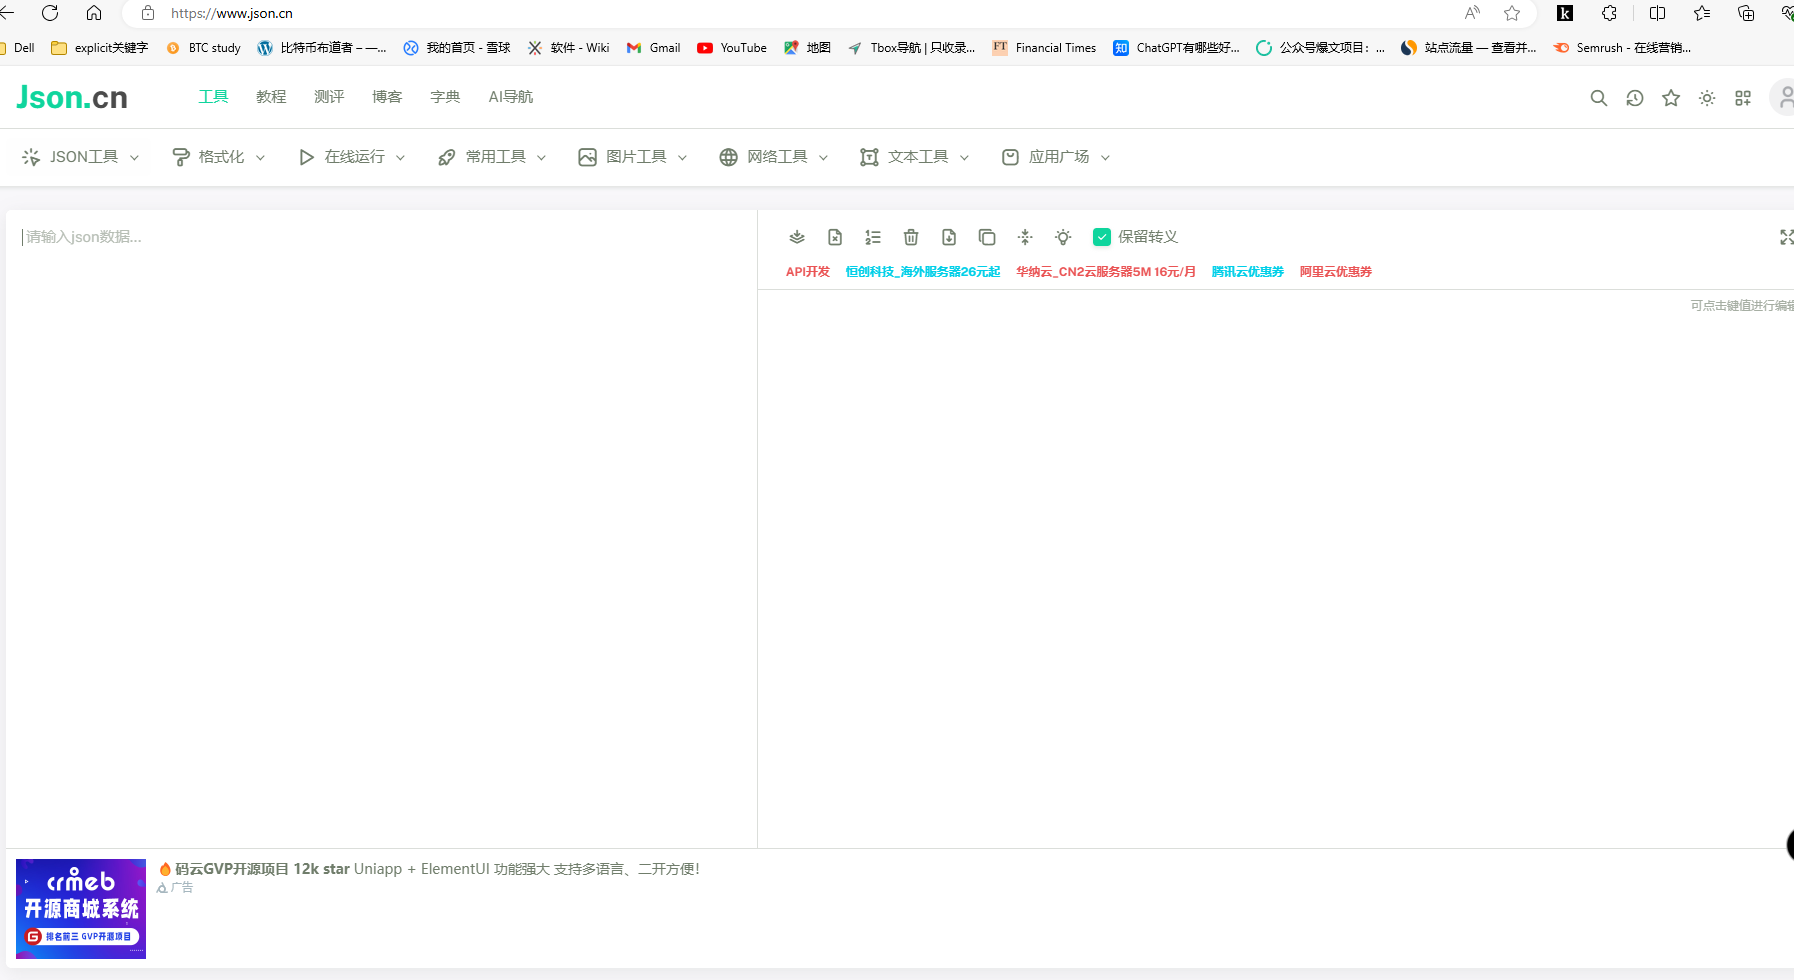The width and height of the screenshot is (1794, 980).
Task: Expand the 常用工具 dropdown menu
Action: (493, 157)
